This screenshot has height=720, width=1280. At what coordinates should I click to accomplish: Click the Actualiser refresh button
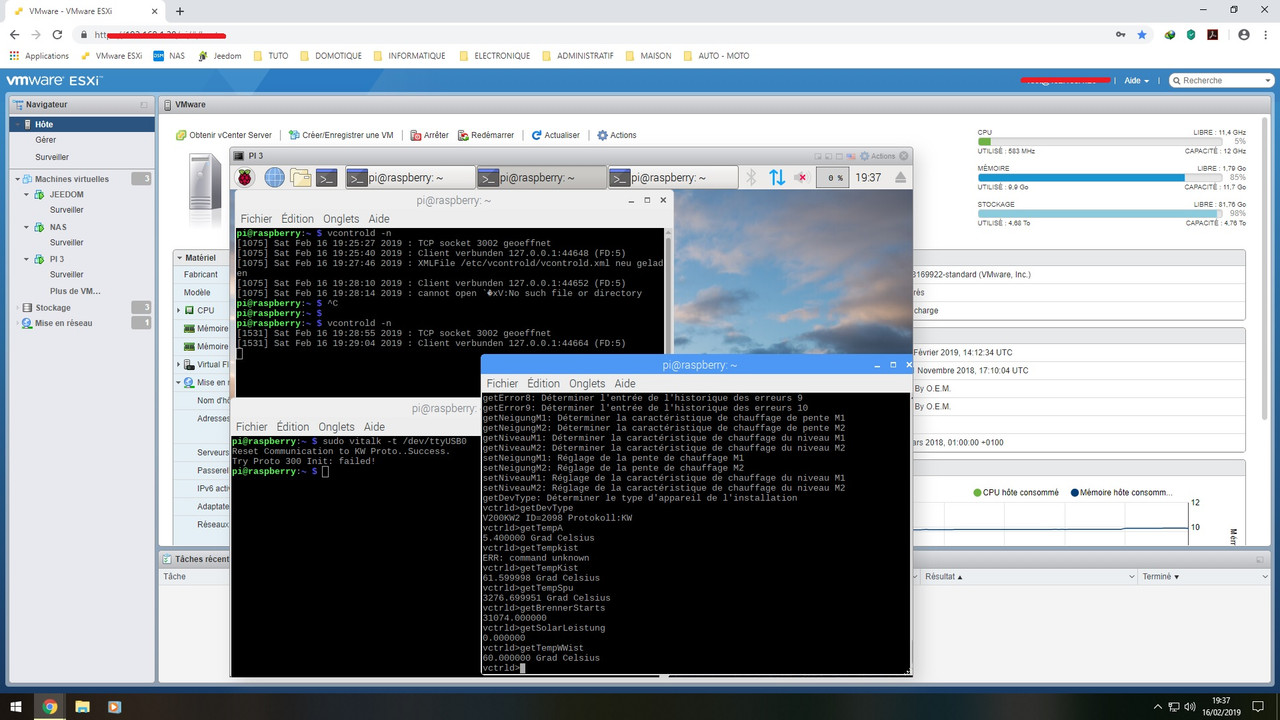click(555, 135)
